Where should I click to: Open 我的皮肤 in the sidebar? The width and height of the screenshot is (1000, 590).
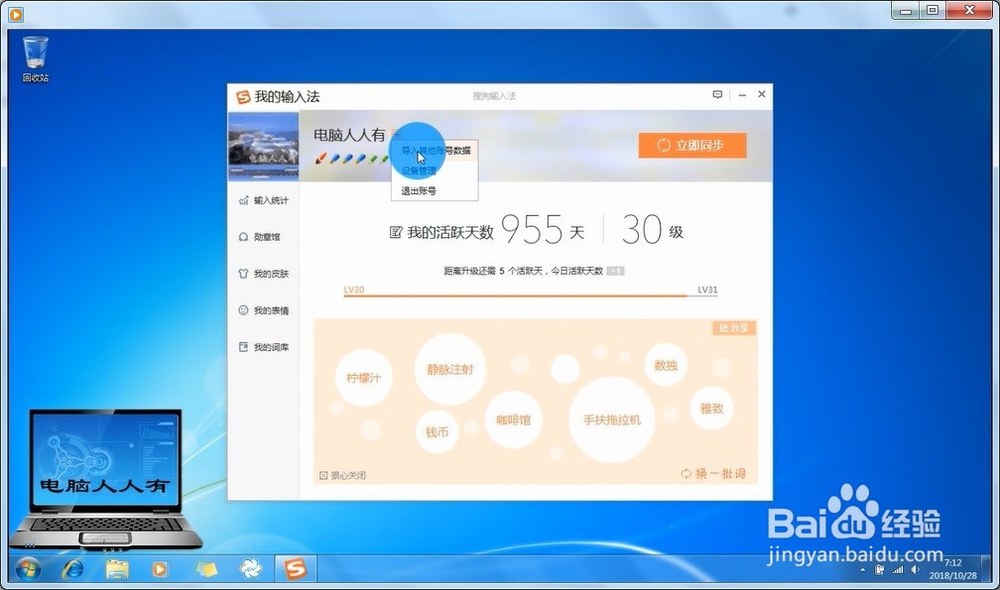pos(263,274)
